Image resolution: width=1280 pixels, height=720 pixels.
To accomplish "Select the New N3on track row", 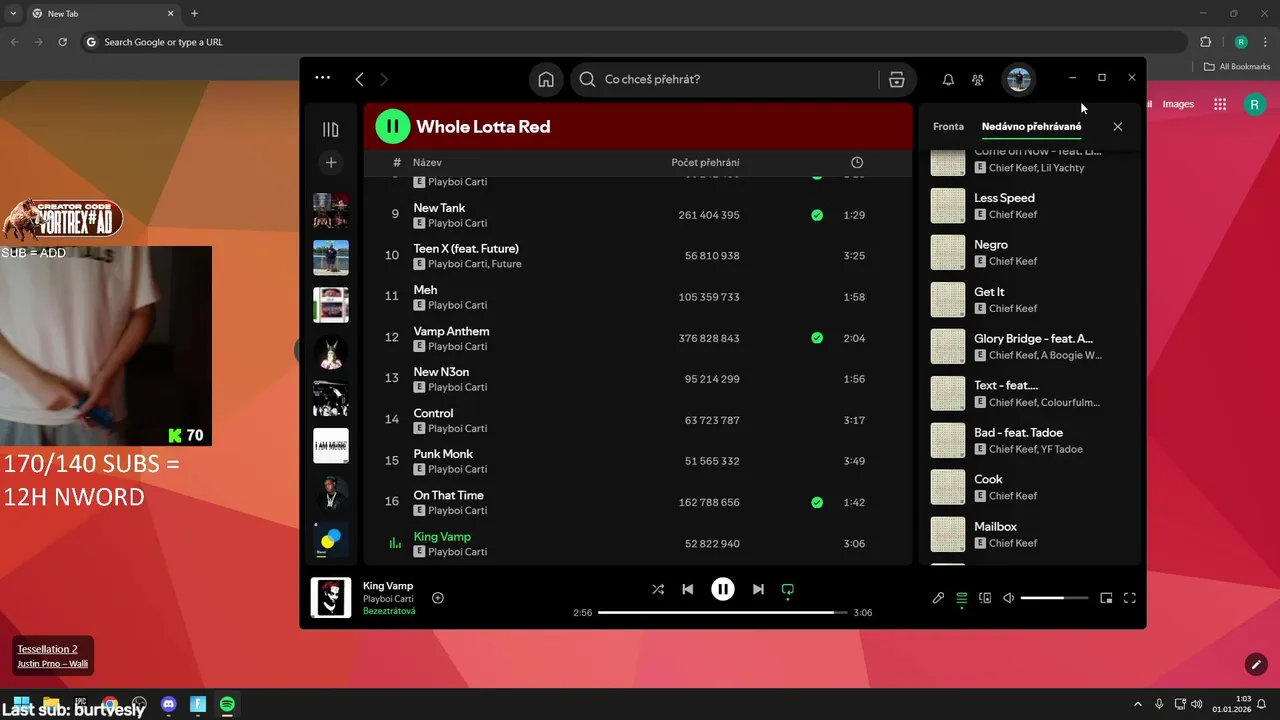I will click(x=638, y=379).
